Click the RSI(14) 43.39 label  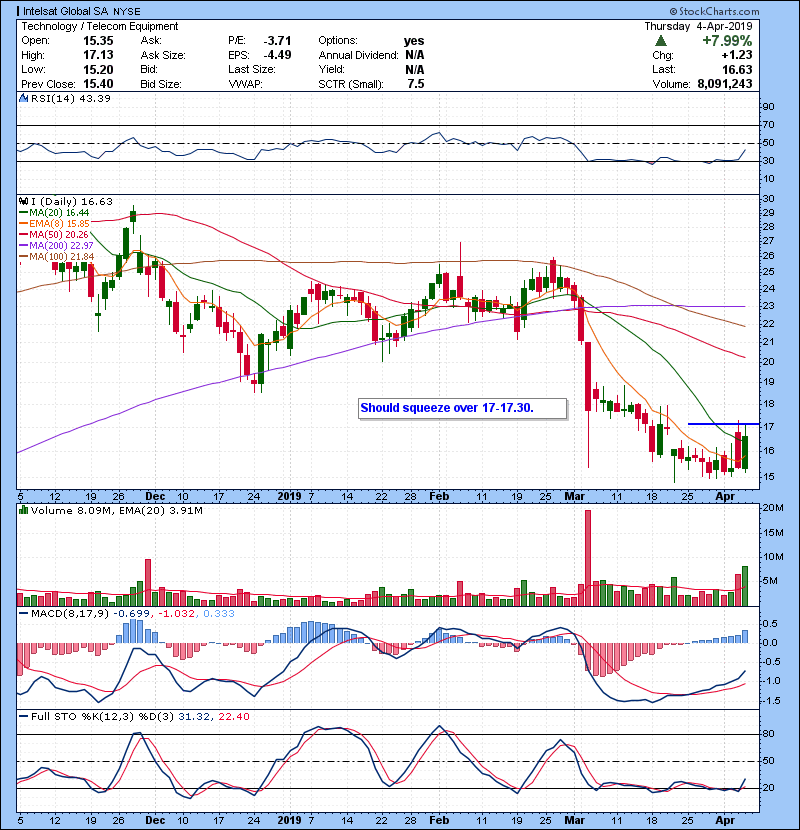(x=71, y=98)
